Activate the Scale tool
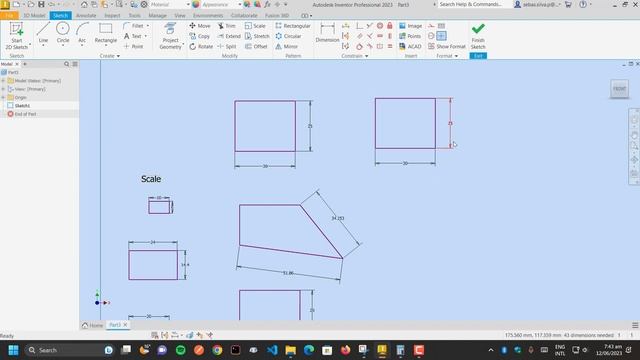640x360 pixels. [255, 26]
